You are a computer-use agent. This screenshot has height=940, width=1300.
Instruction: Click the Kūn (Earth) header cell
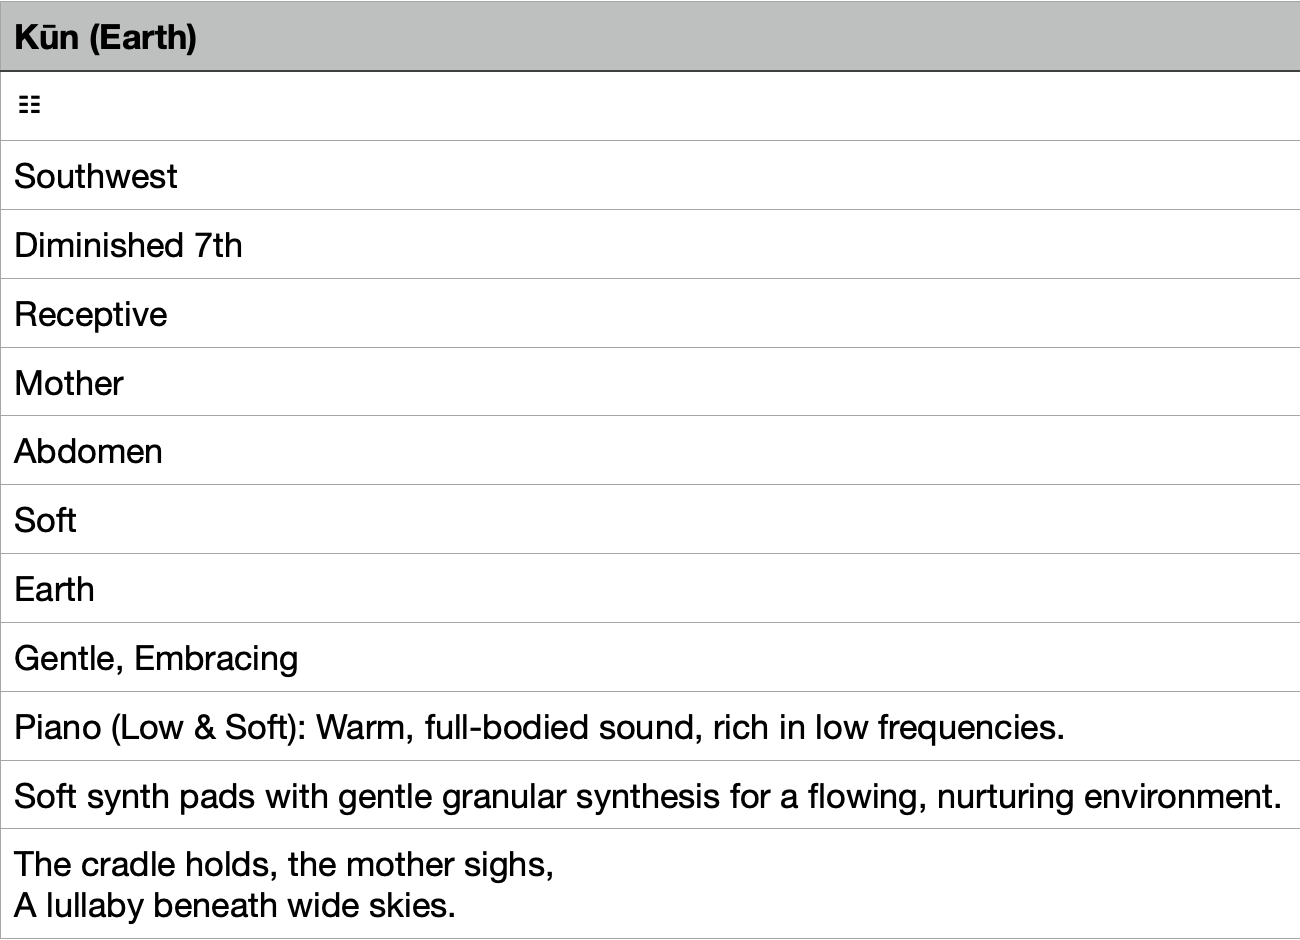[x=650, y=37]
